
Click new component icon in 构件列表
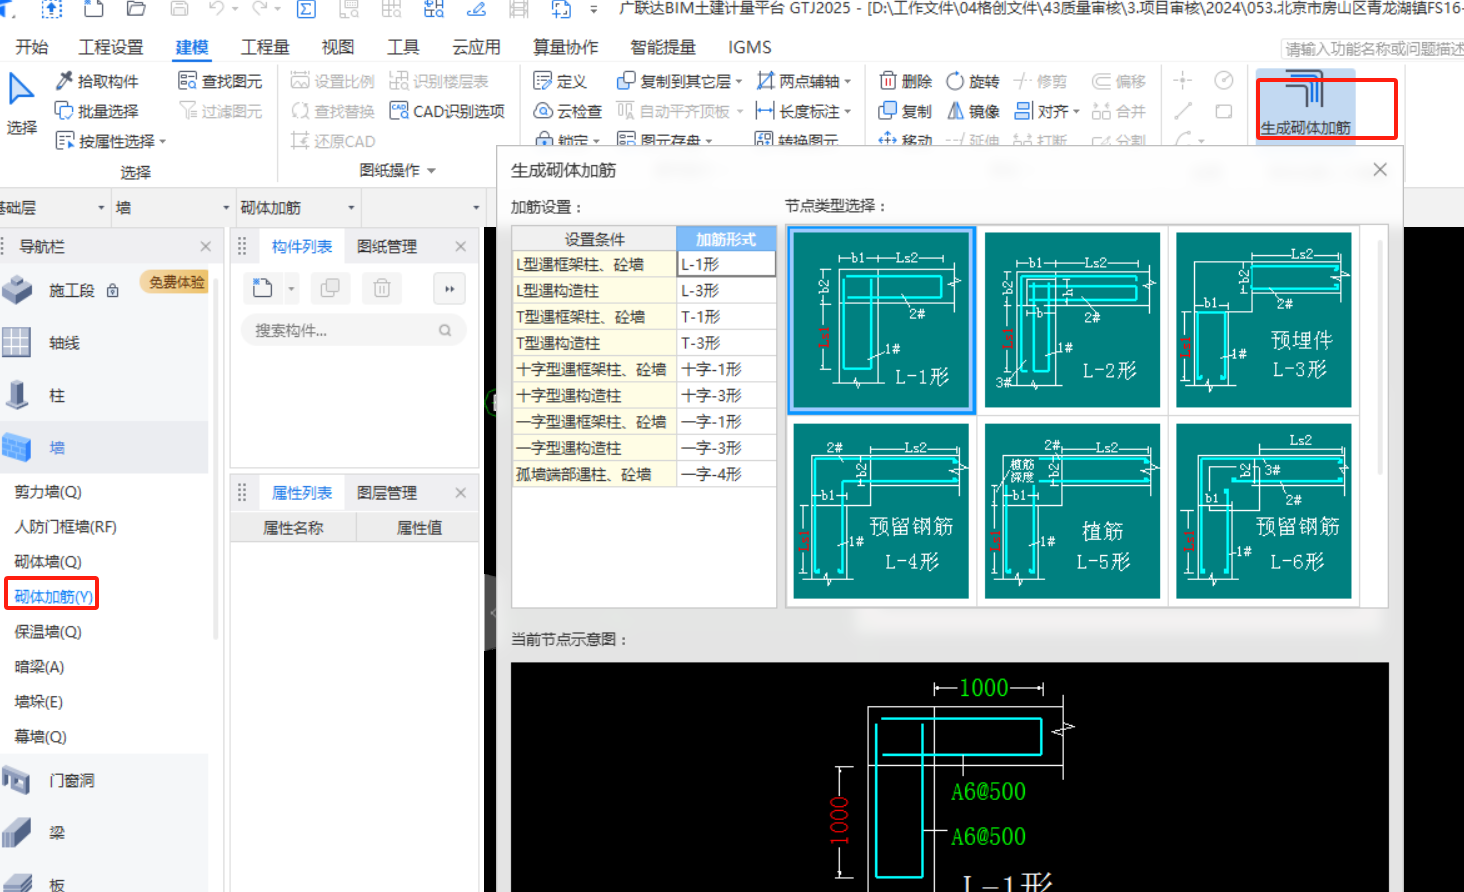(x=263, y=289)
